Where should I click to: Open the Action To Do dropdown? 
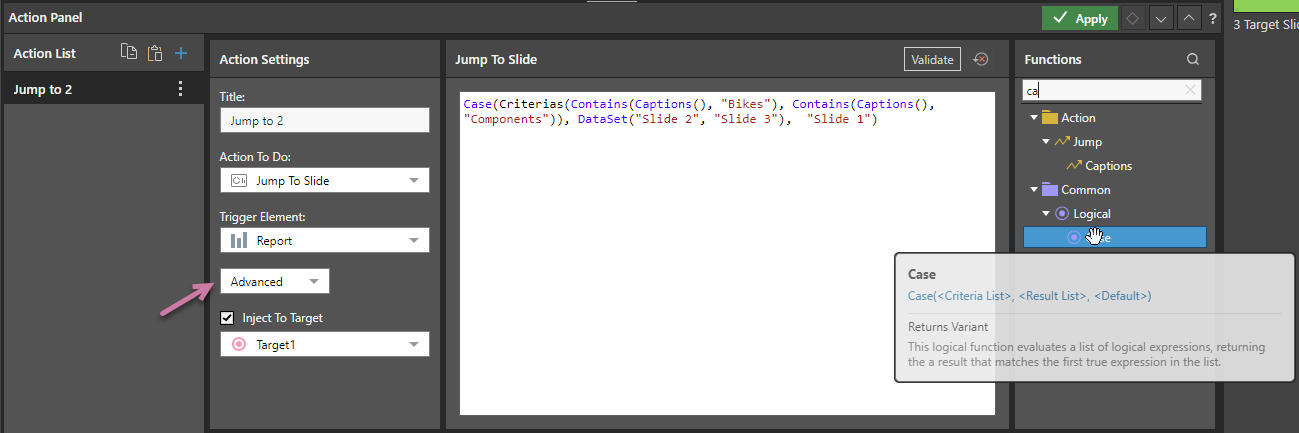point(324,181)
